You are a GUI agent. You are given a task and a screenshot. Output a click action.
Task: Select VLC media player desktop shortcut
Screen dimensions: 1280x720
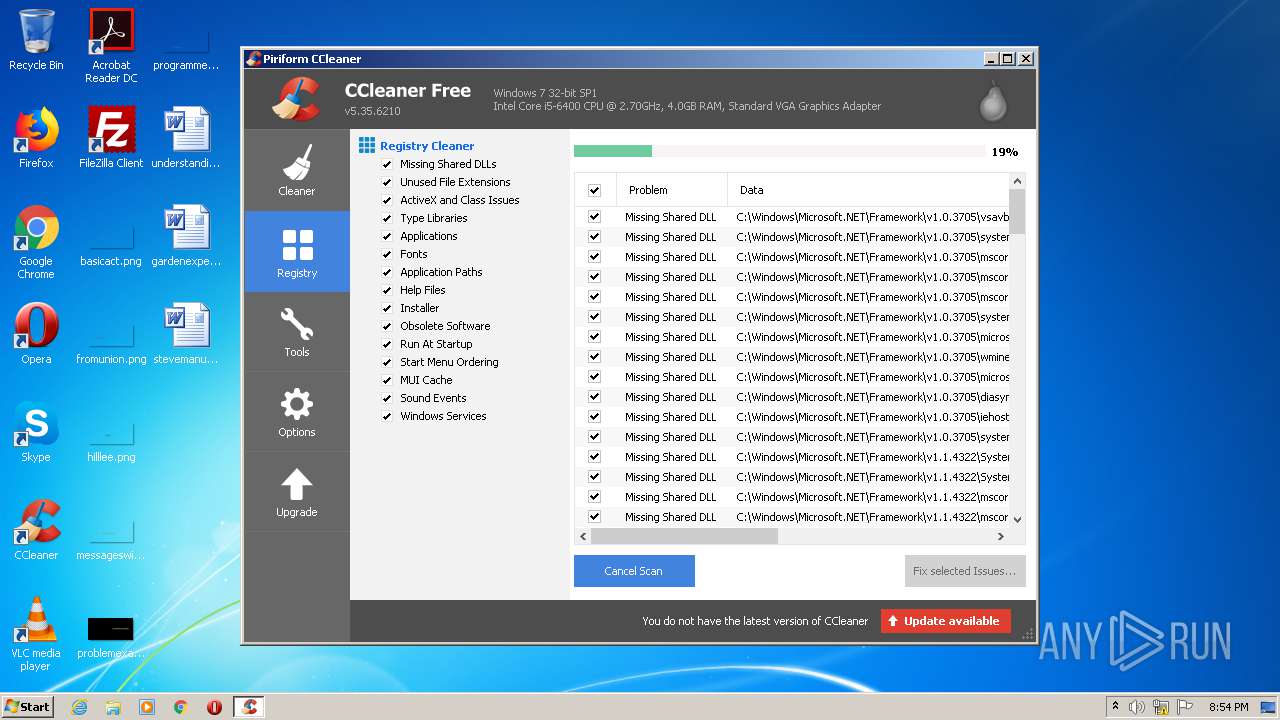36,634
